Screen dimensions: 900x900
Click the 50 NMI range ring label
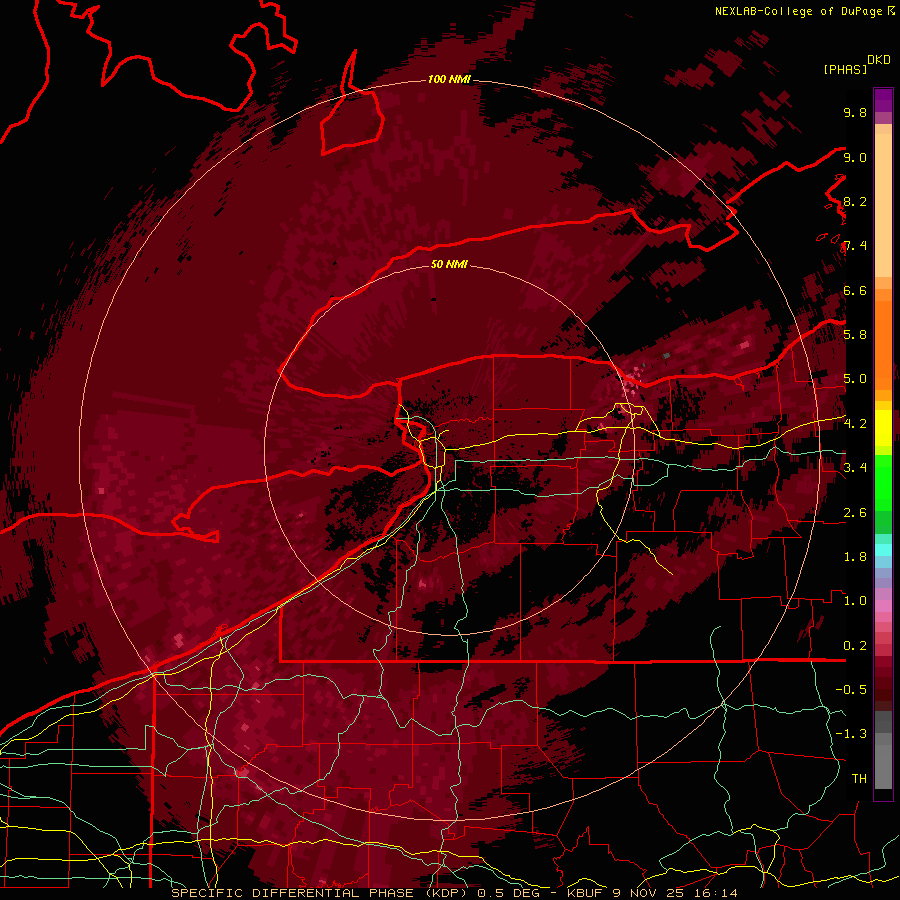click(449, 264)
